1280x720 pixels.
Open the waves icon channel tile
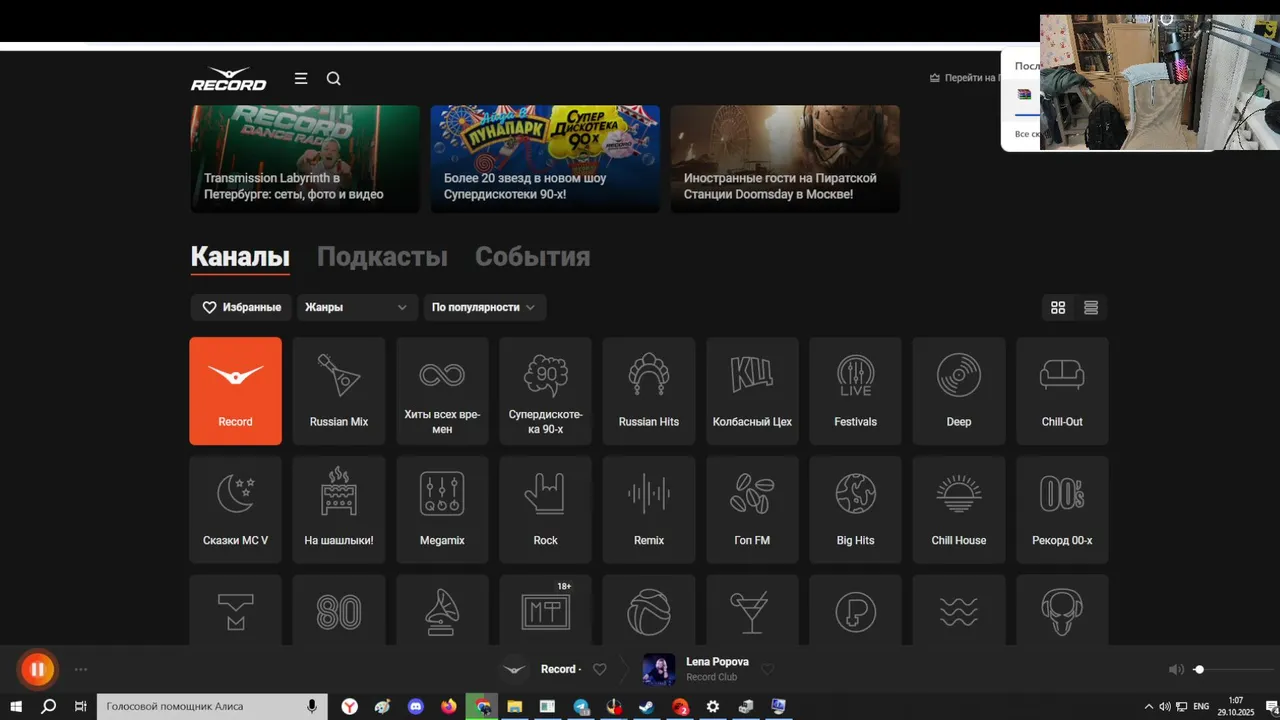[959, 610]
